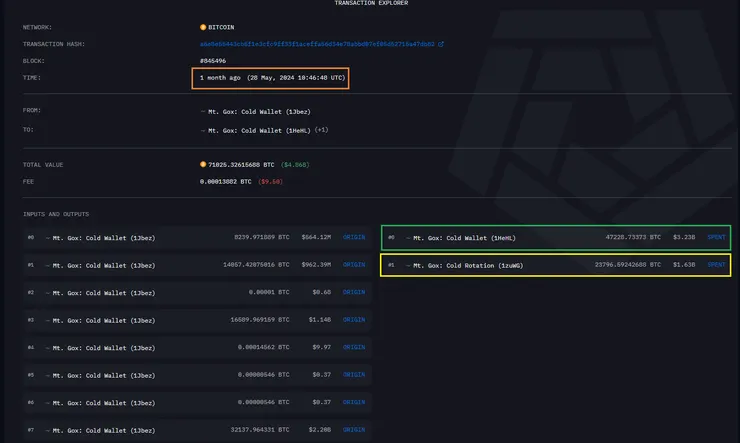
Task: Open the SPENT link for output #0 (1HeHL)
Action: click(716, 237)
